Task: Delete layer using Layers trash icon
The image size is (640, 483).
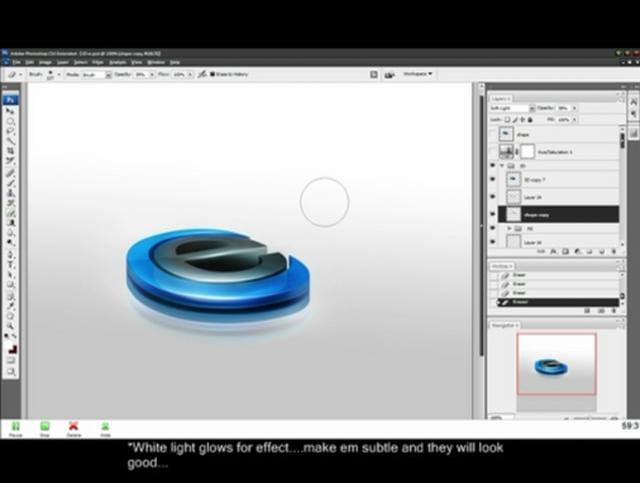Action: point(613,252)
